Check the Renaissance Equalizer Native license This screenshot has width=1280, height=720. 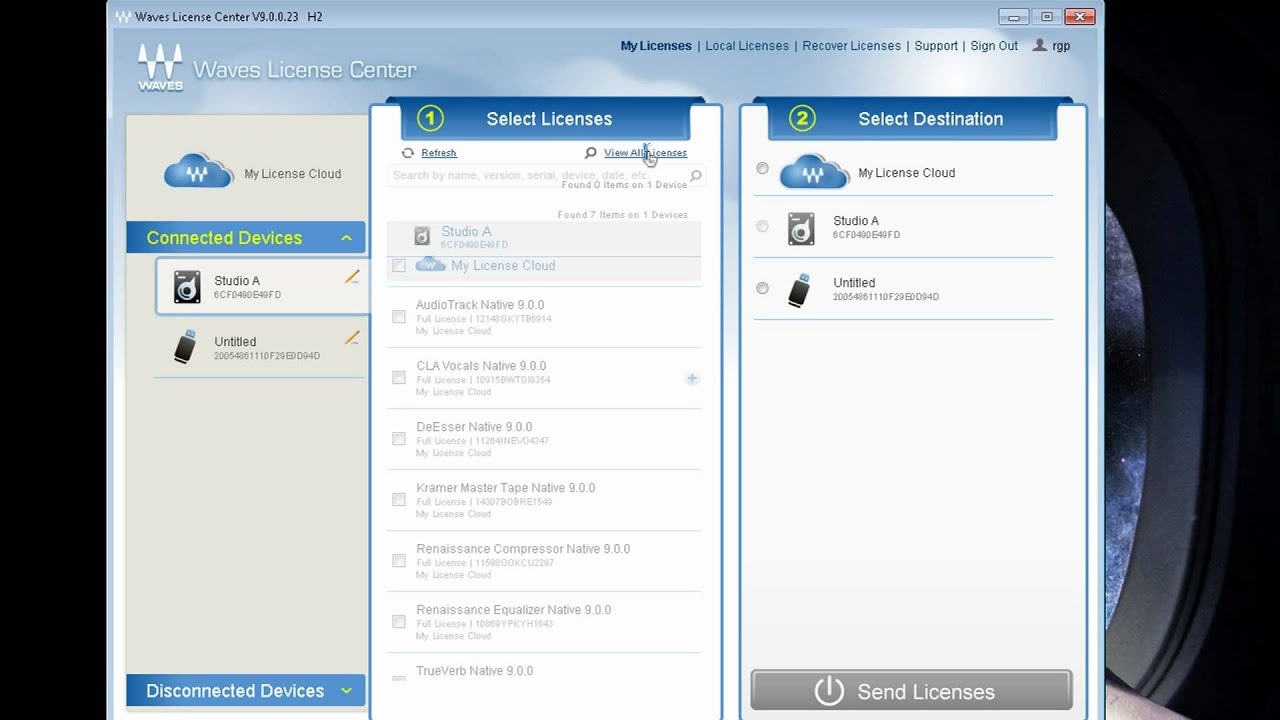click(x=399, y=622)
